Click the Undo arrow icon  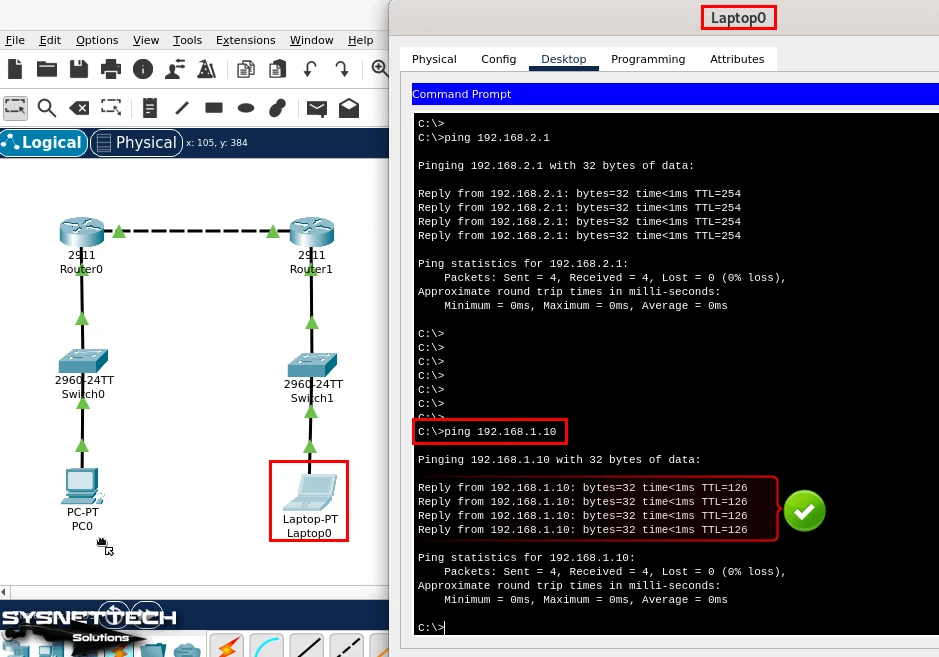(310, 69)
